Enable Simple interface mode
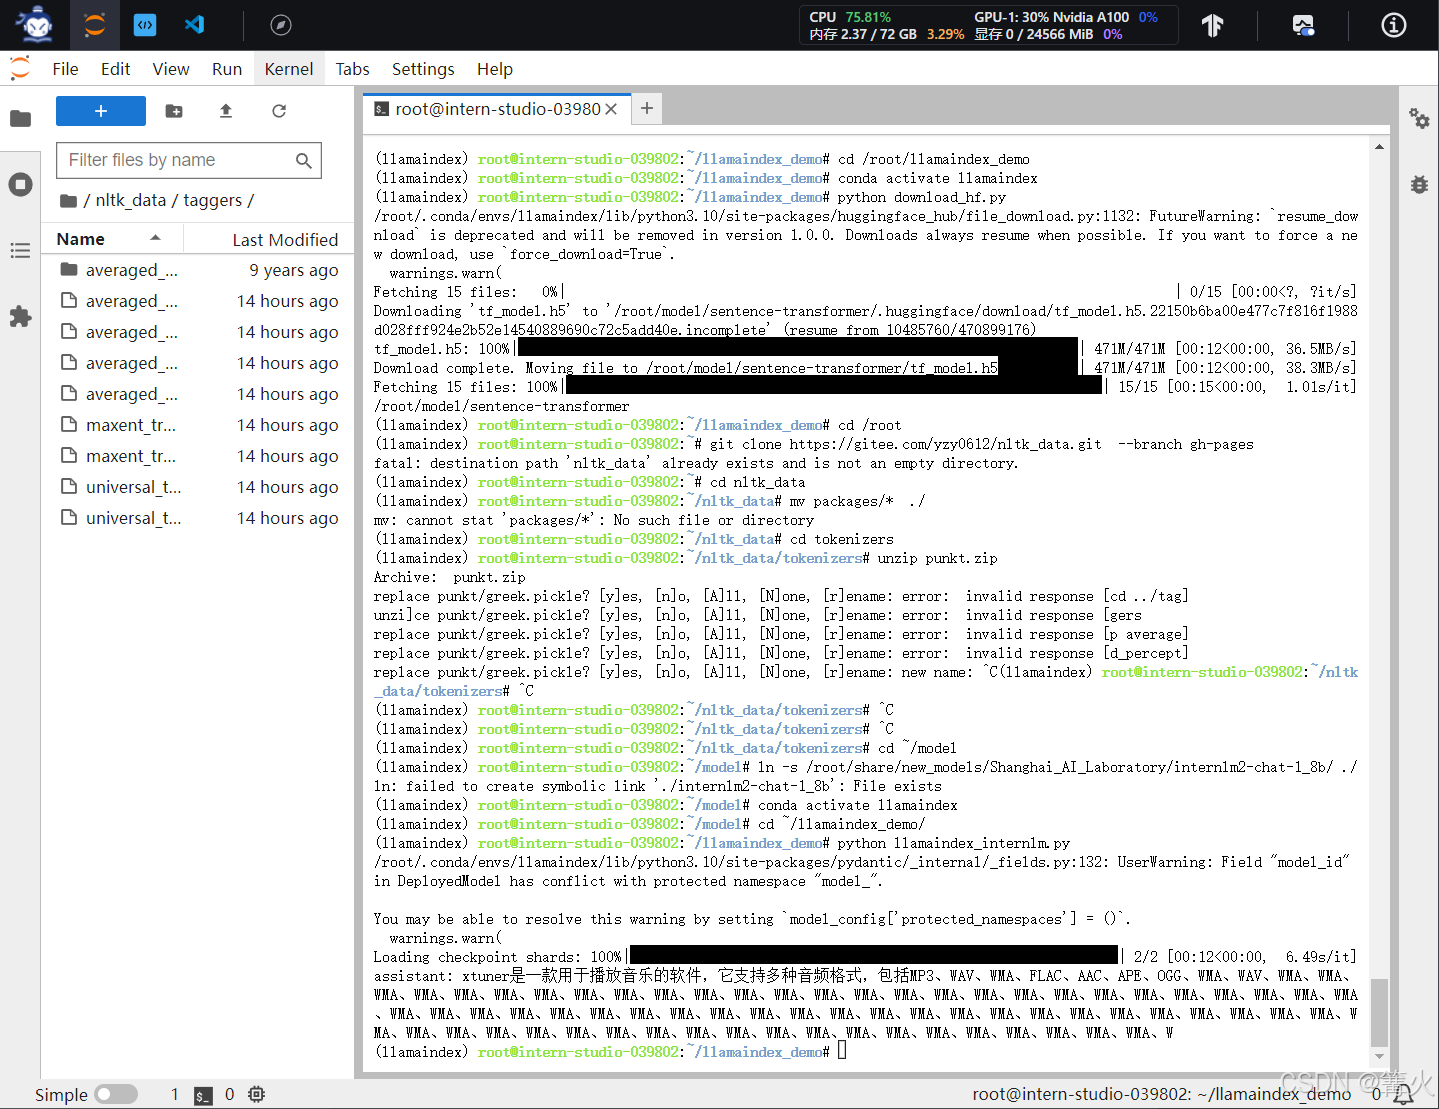The image size is (1439, 1109). 116,1094
